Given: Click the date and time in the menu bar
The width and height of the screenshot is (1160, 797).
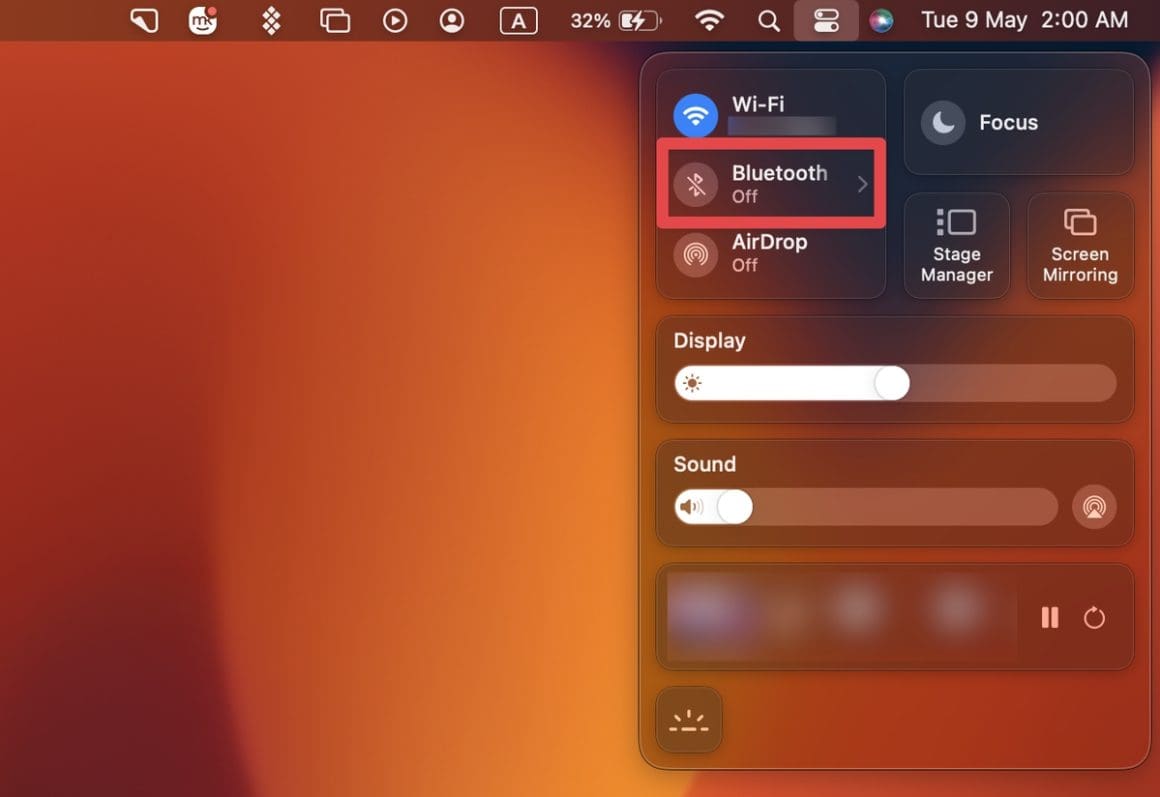Looking at the screenshot, I should coord(1023,20).
